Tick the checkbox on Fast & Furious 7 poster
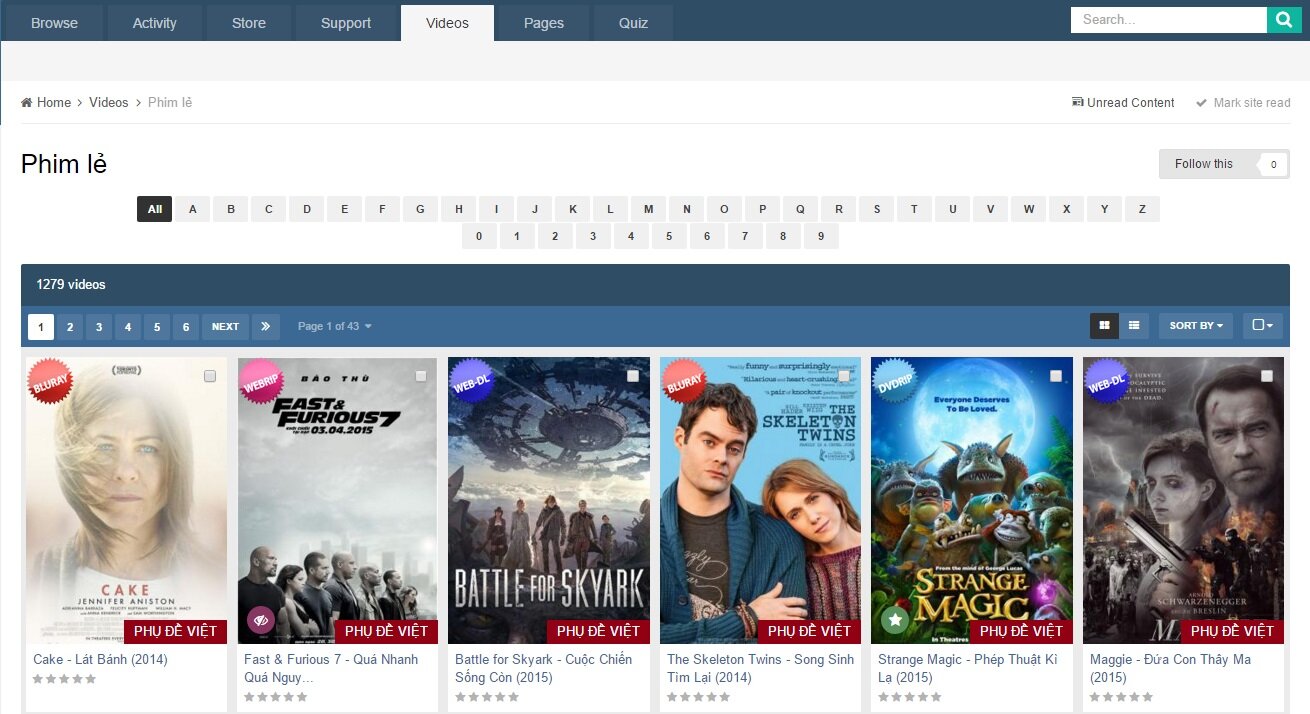The width and height of the screenshot is (1310, 714). 421,376
